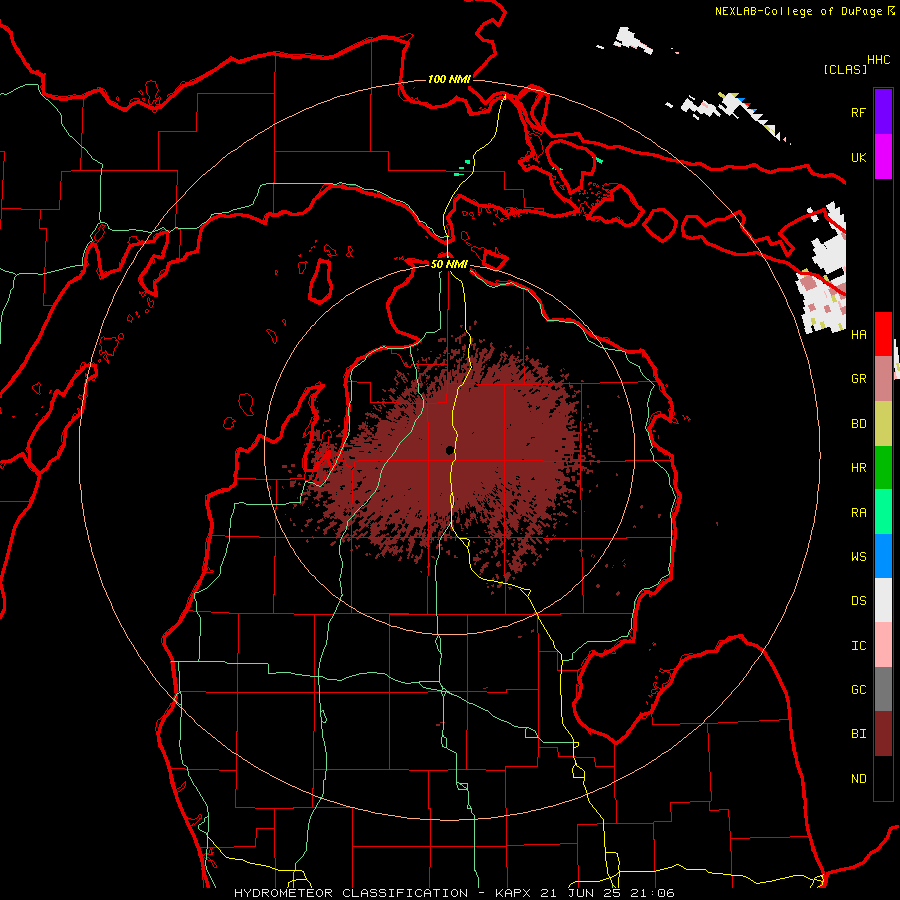Click the NEXLAB-College of DuPage credit text
The image size is (900, 900).
click(798, 11)
